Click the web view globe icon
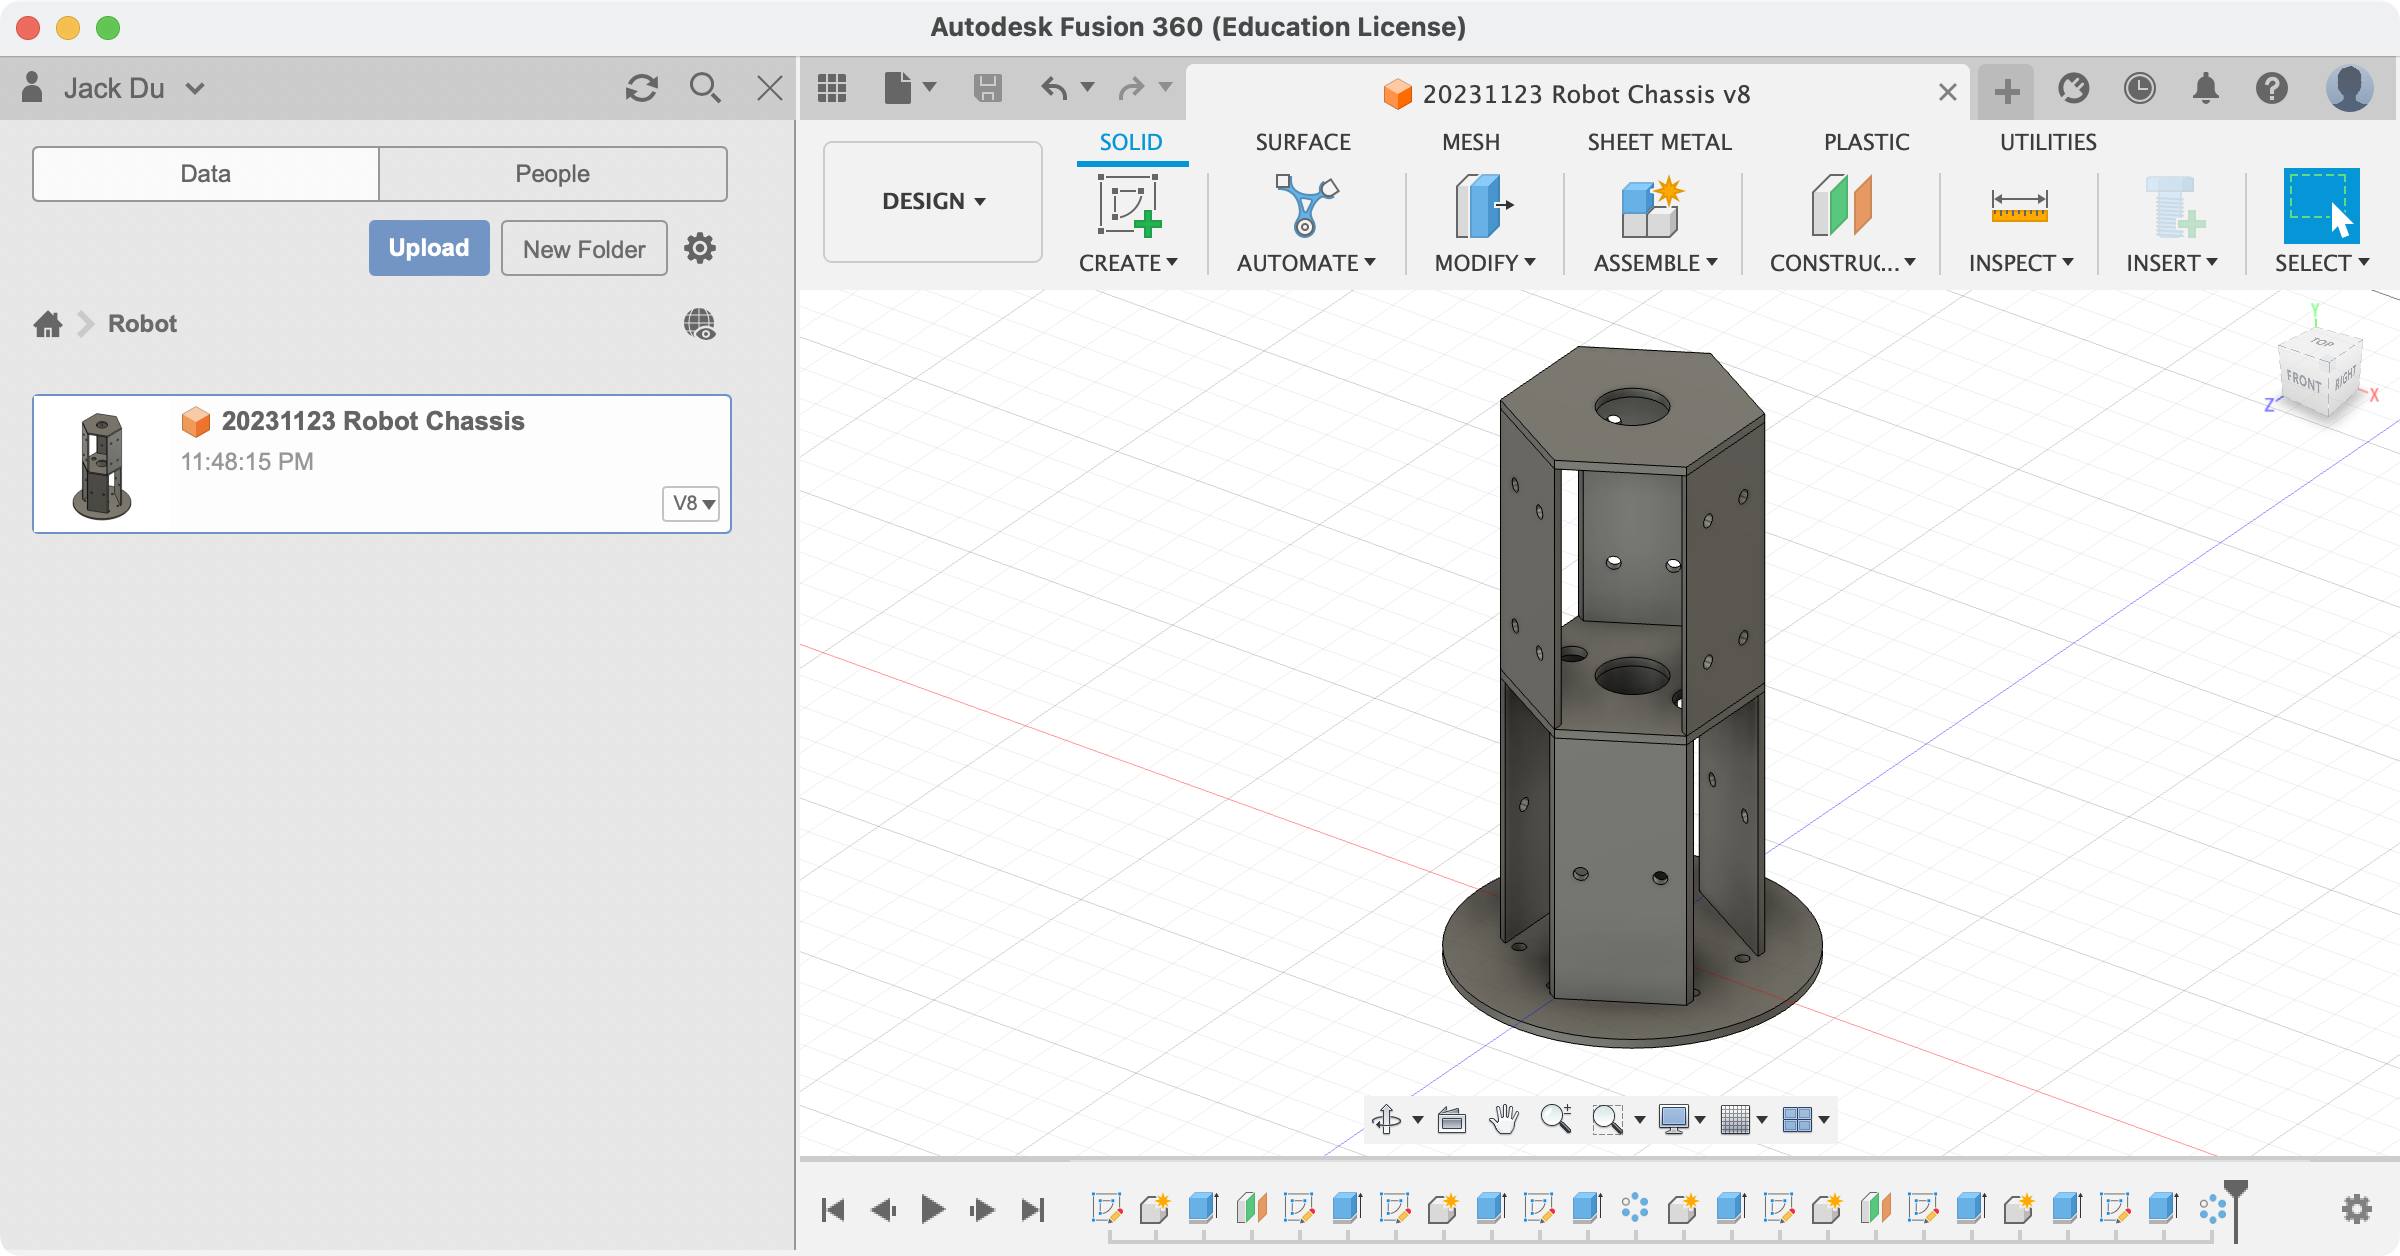2400x1256 pixels. pos(699,324)
